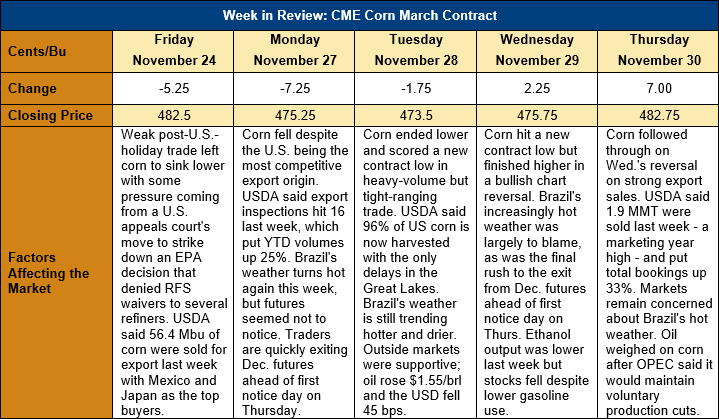Click the Tuesday commentary about new contract low
Image resolution: width=719 pixels, height=419 pixels.
(x=415, y=273)
